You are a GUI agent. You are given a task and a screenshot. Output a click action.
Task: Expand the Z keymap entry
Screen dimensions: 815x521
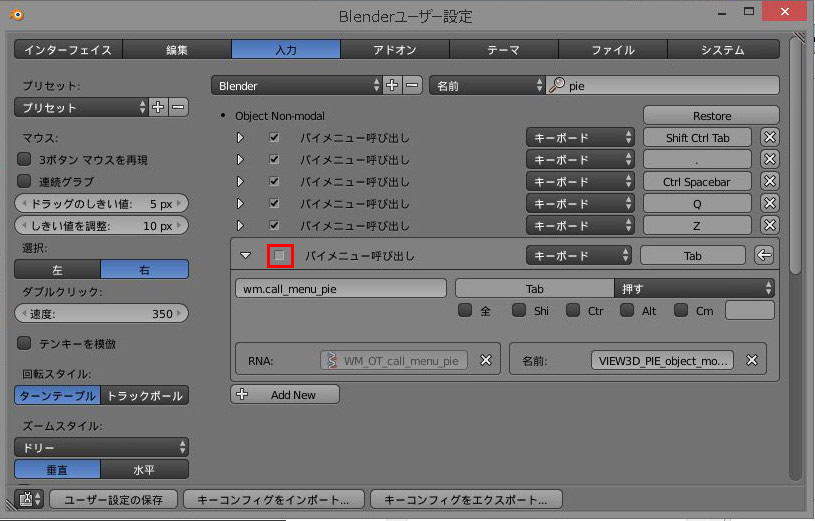coord(240,225)
